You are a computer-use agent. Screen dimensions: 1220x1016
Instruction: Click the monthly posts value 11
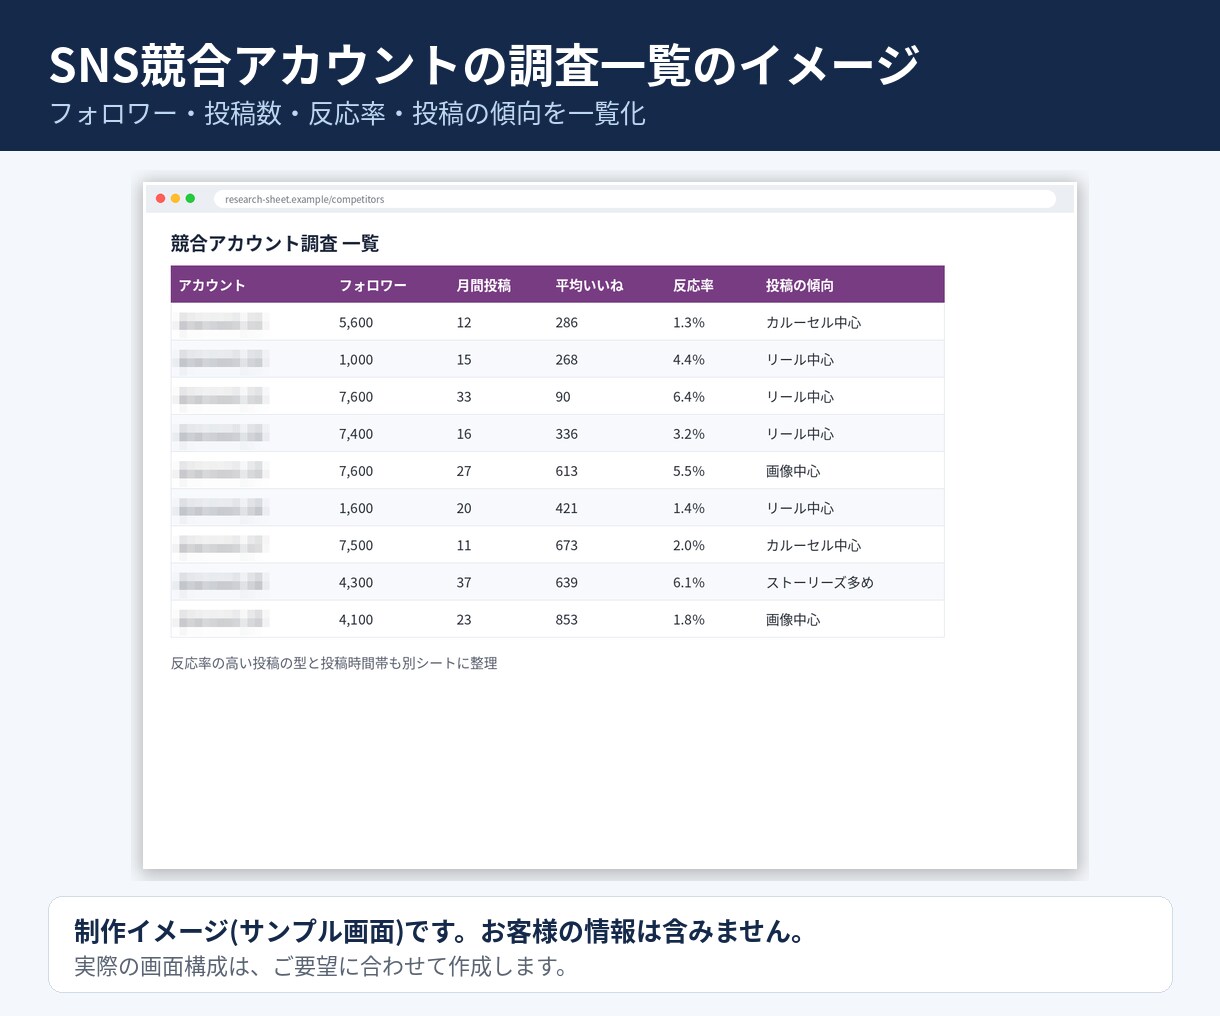click(x=464, y=545)
